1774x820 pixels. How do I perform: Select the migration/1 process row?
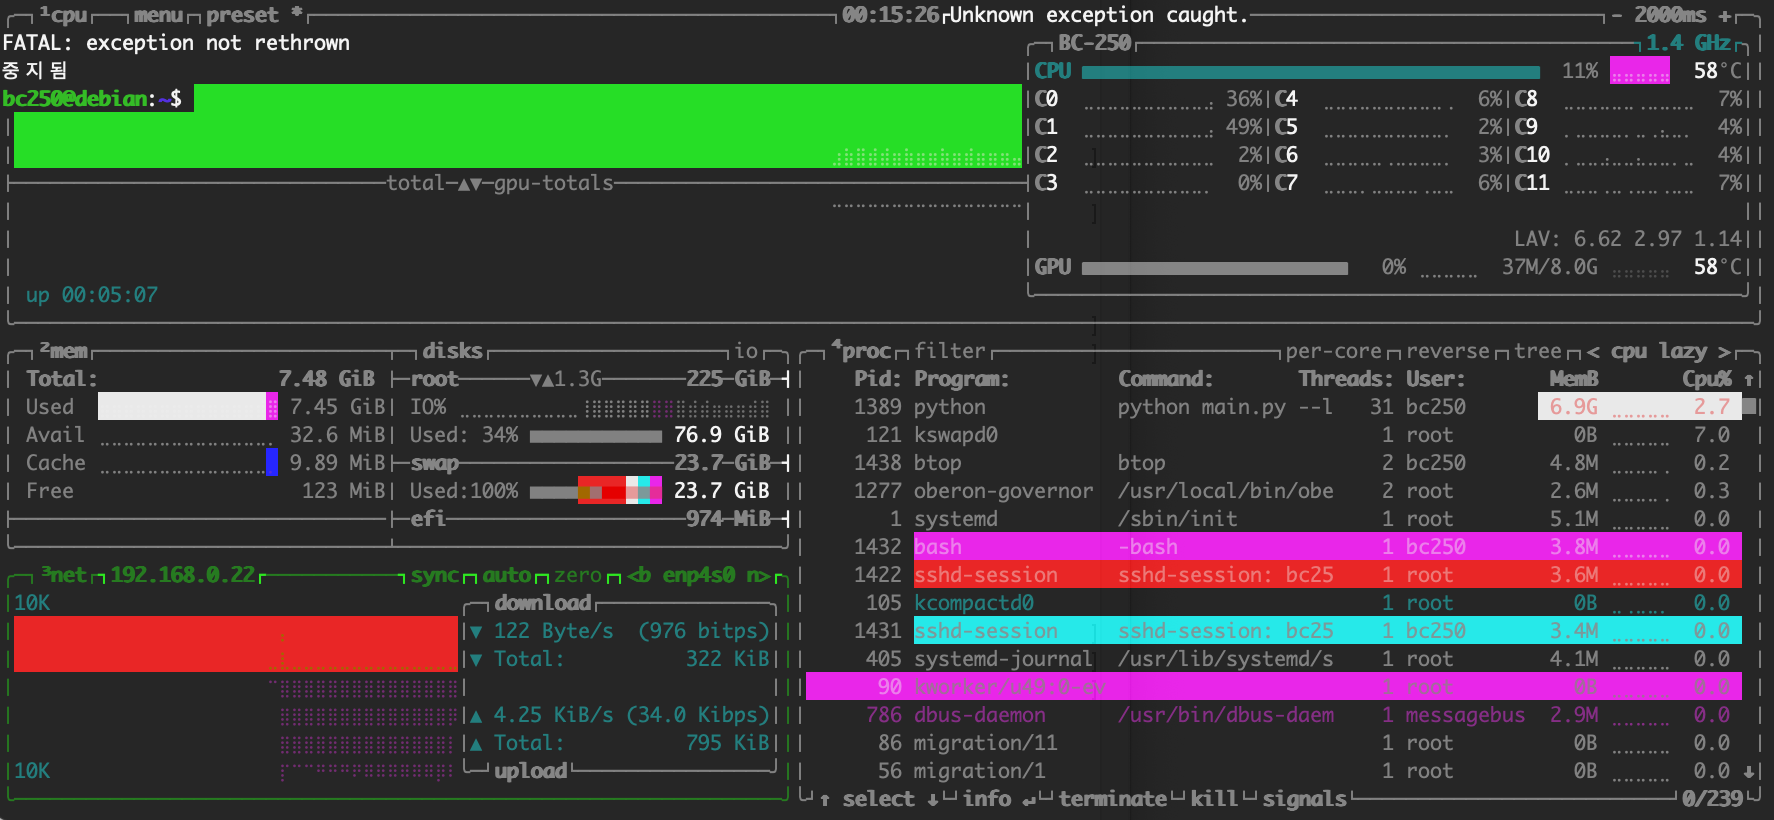click(1274, 771)
